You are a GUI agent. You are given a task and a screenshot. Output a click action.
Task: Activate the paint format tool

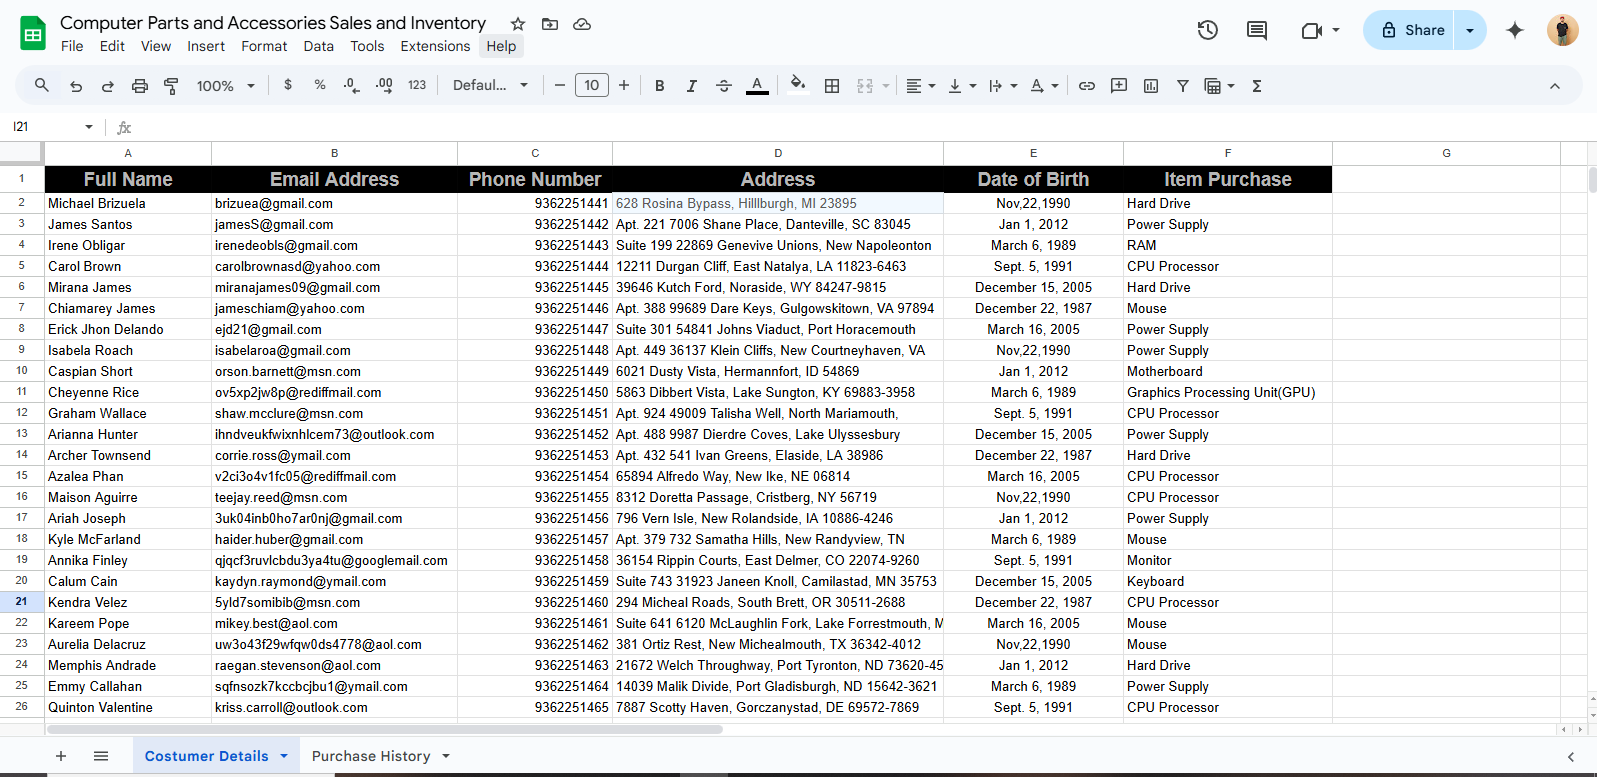click(x=172, y=86)
